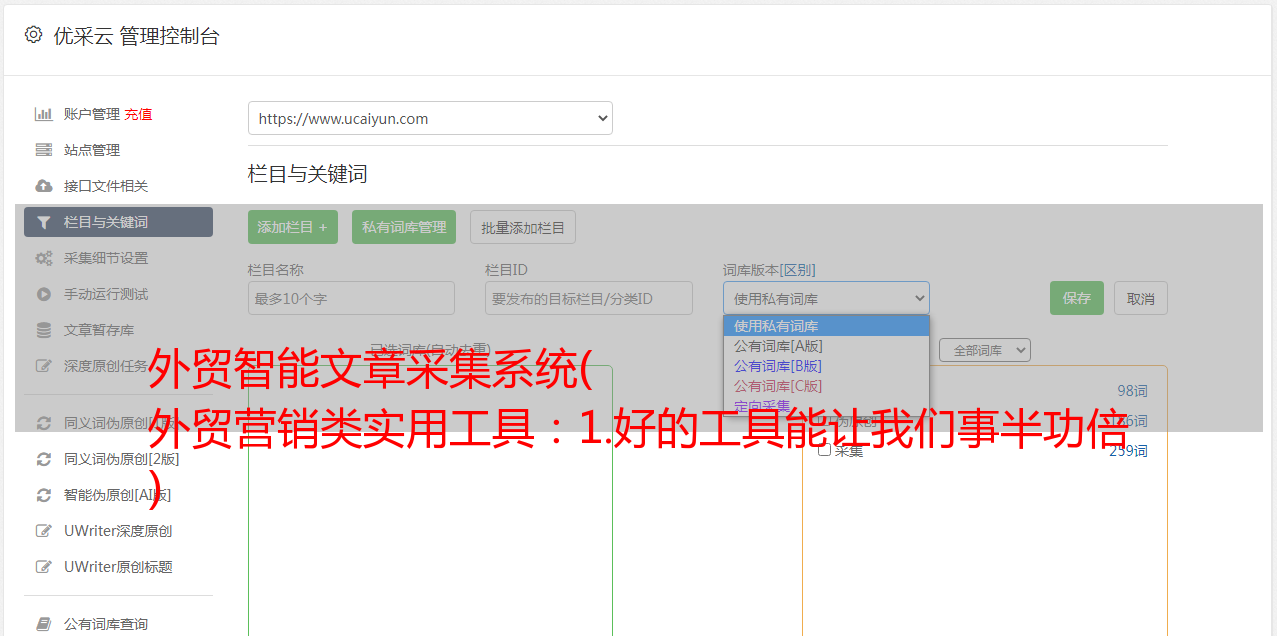Open 账户管理 via its bar chart icon

click(43, 114)
